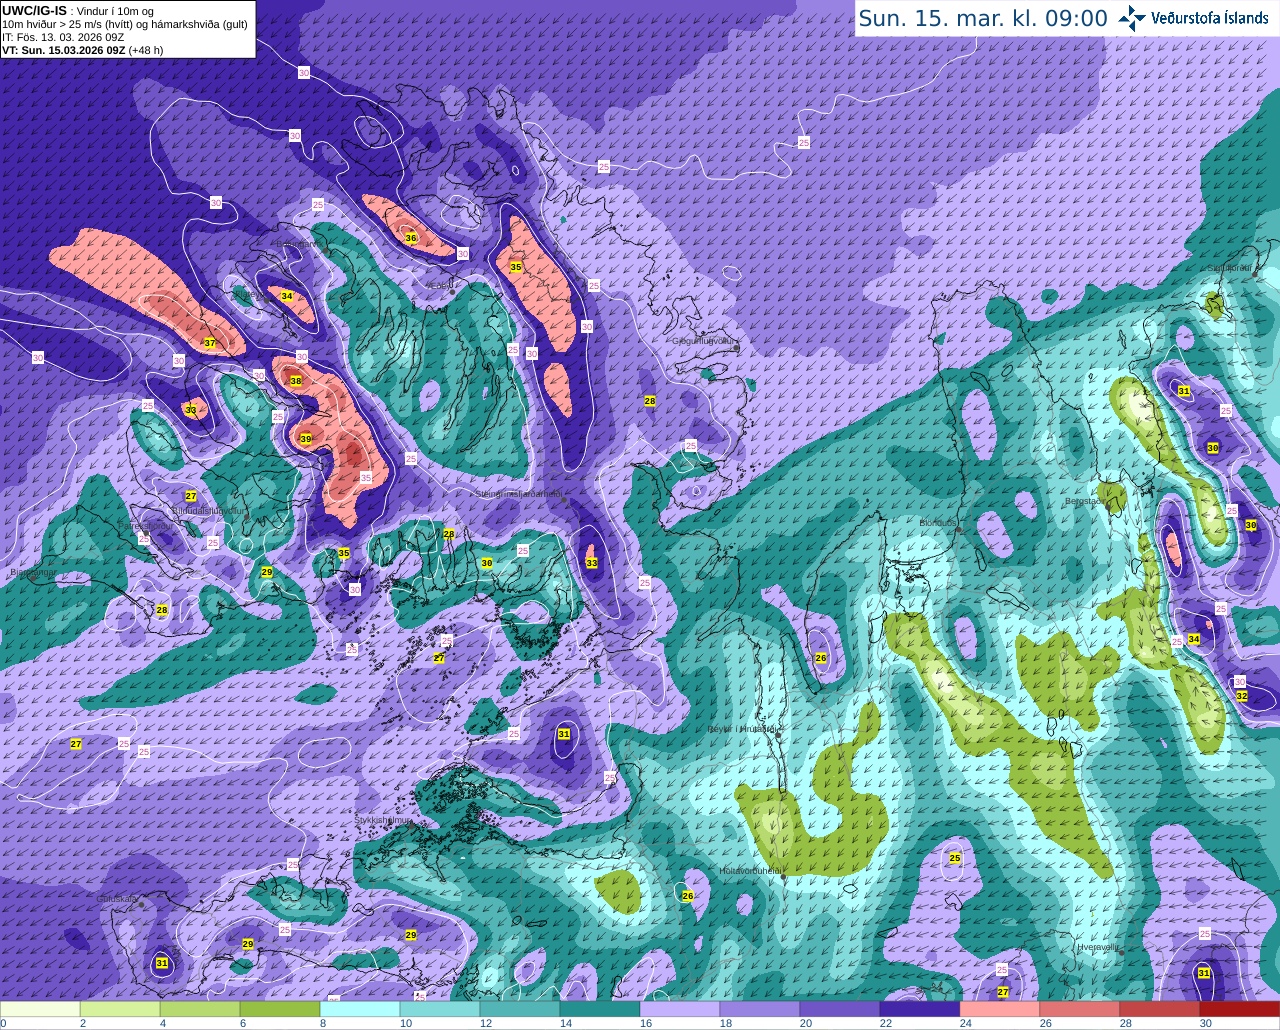Click the Bergstaðir station label
This screenshot has height=1030, width=1280.
tap(1086, 501)
